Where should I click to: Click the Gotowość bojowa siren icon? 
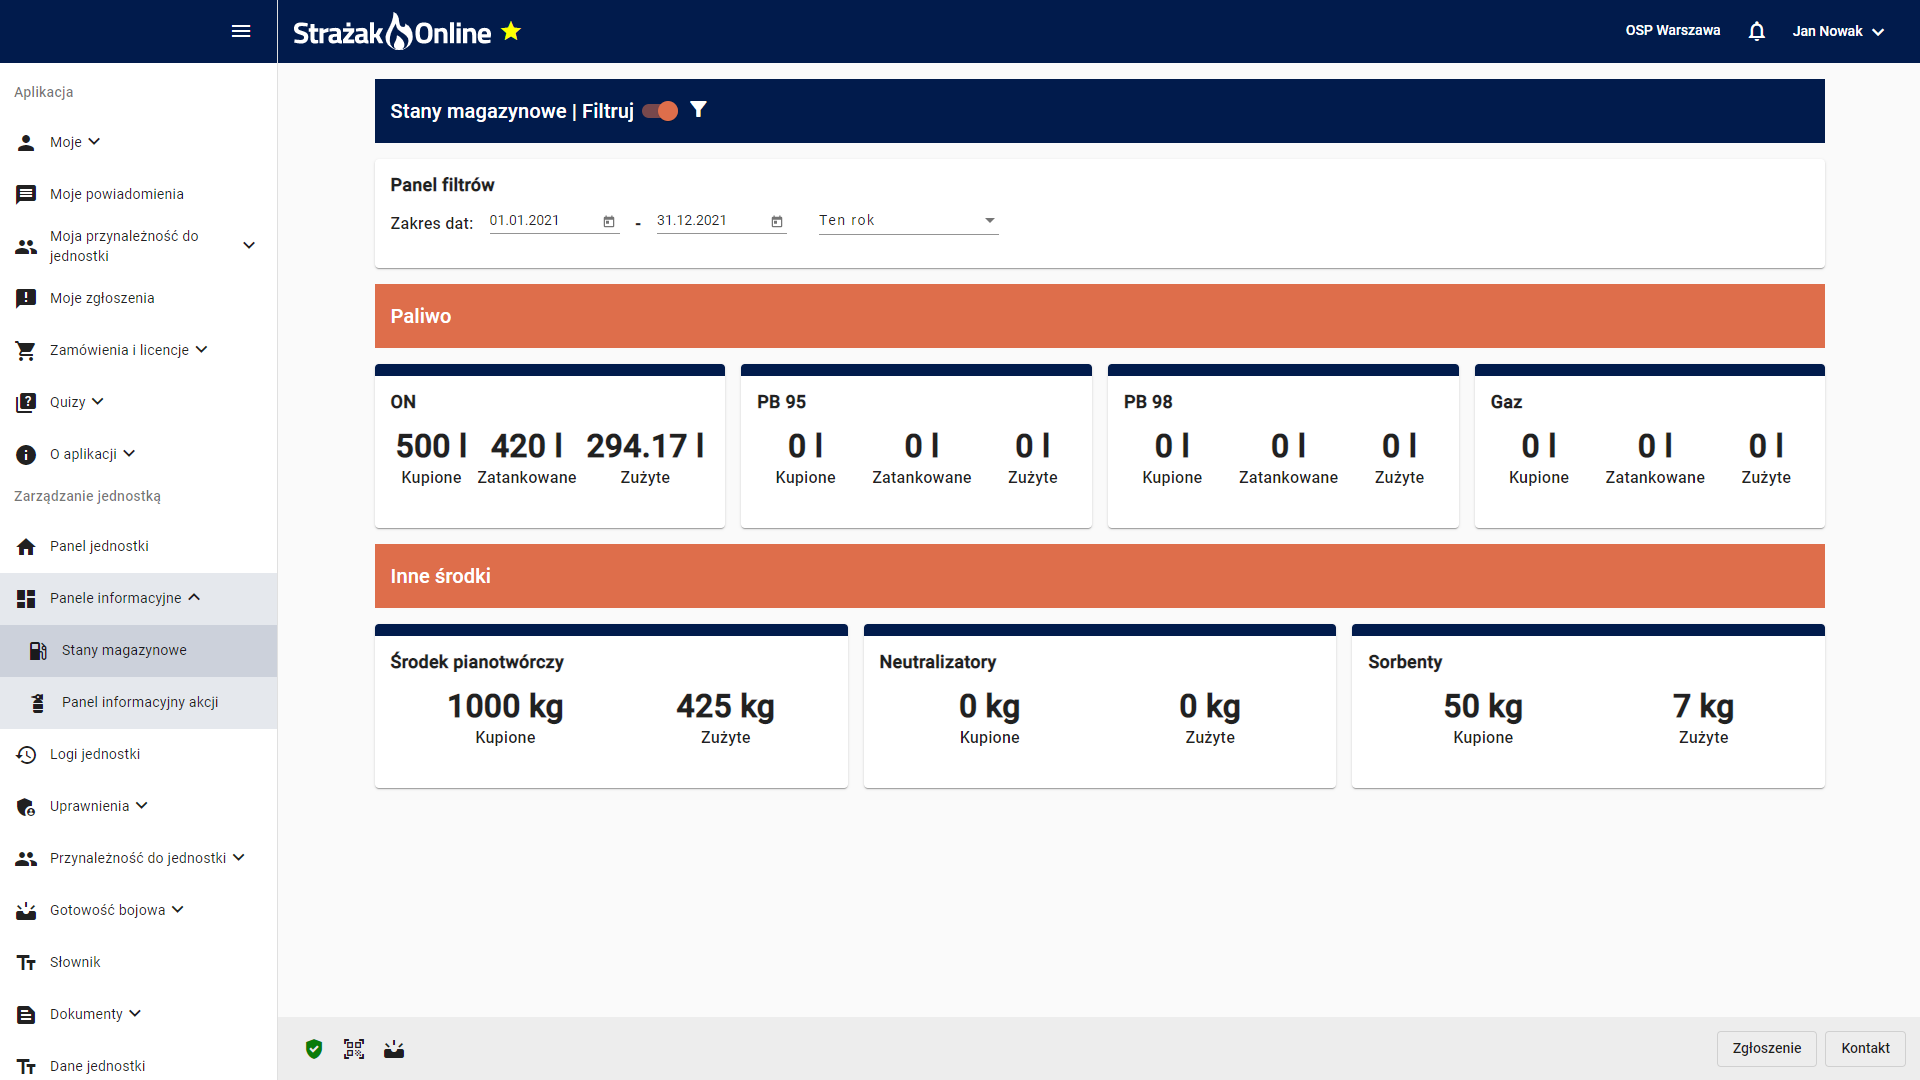click(26, 910)
